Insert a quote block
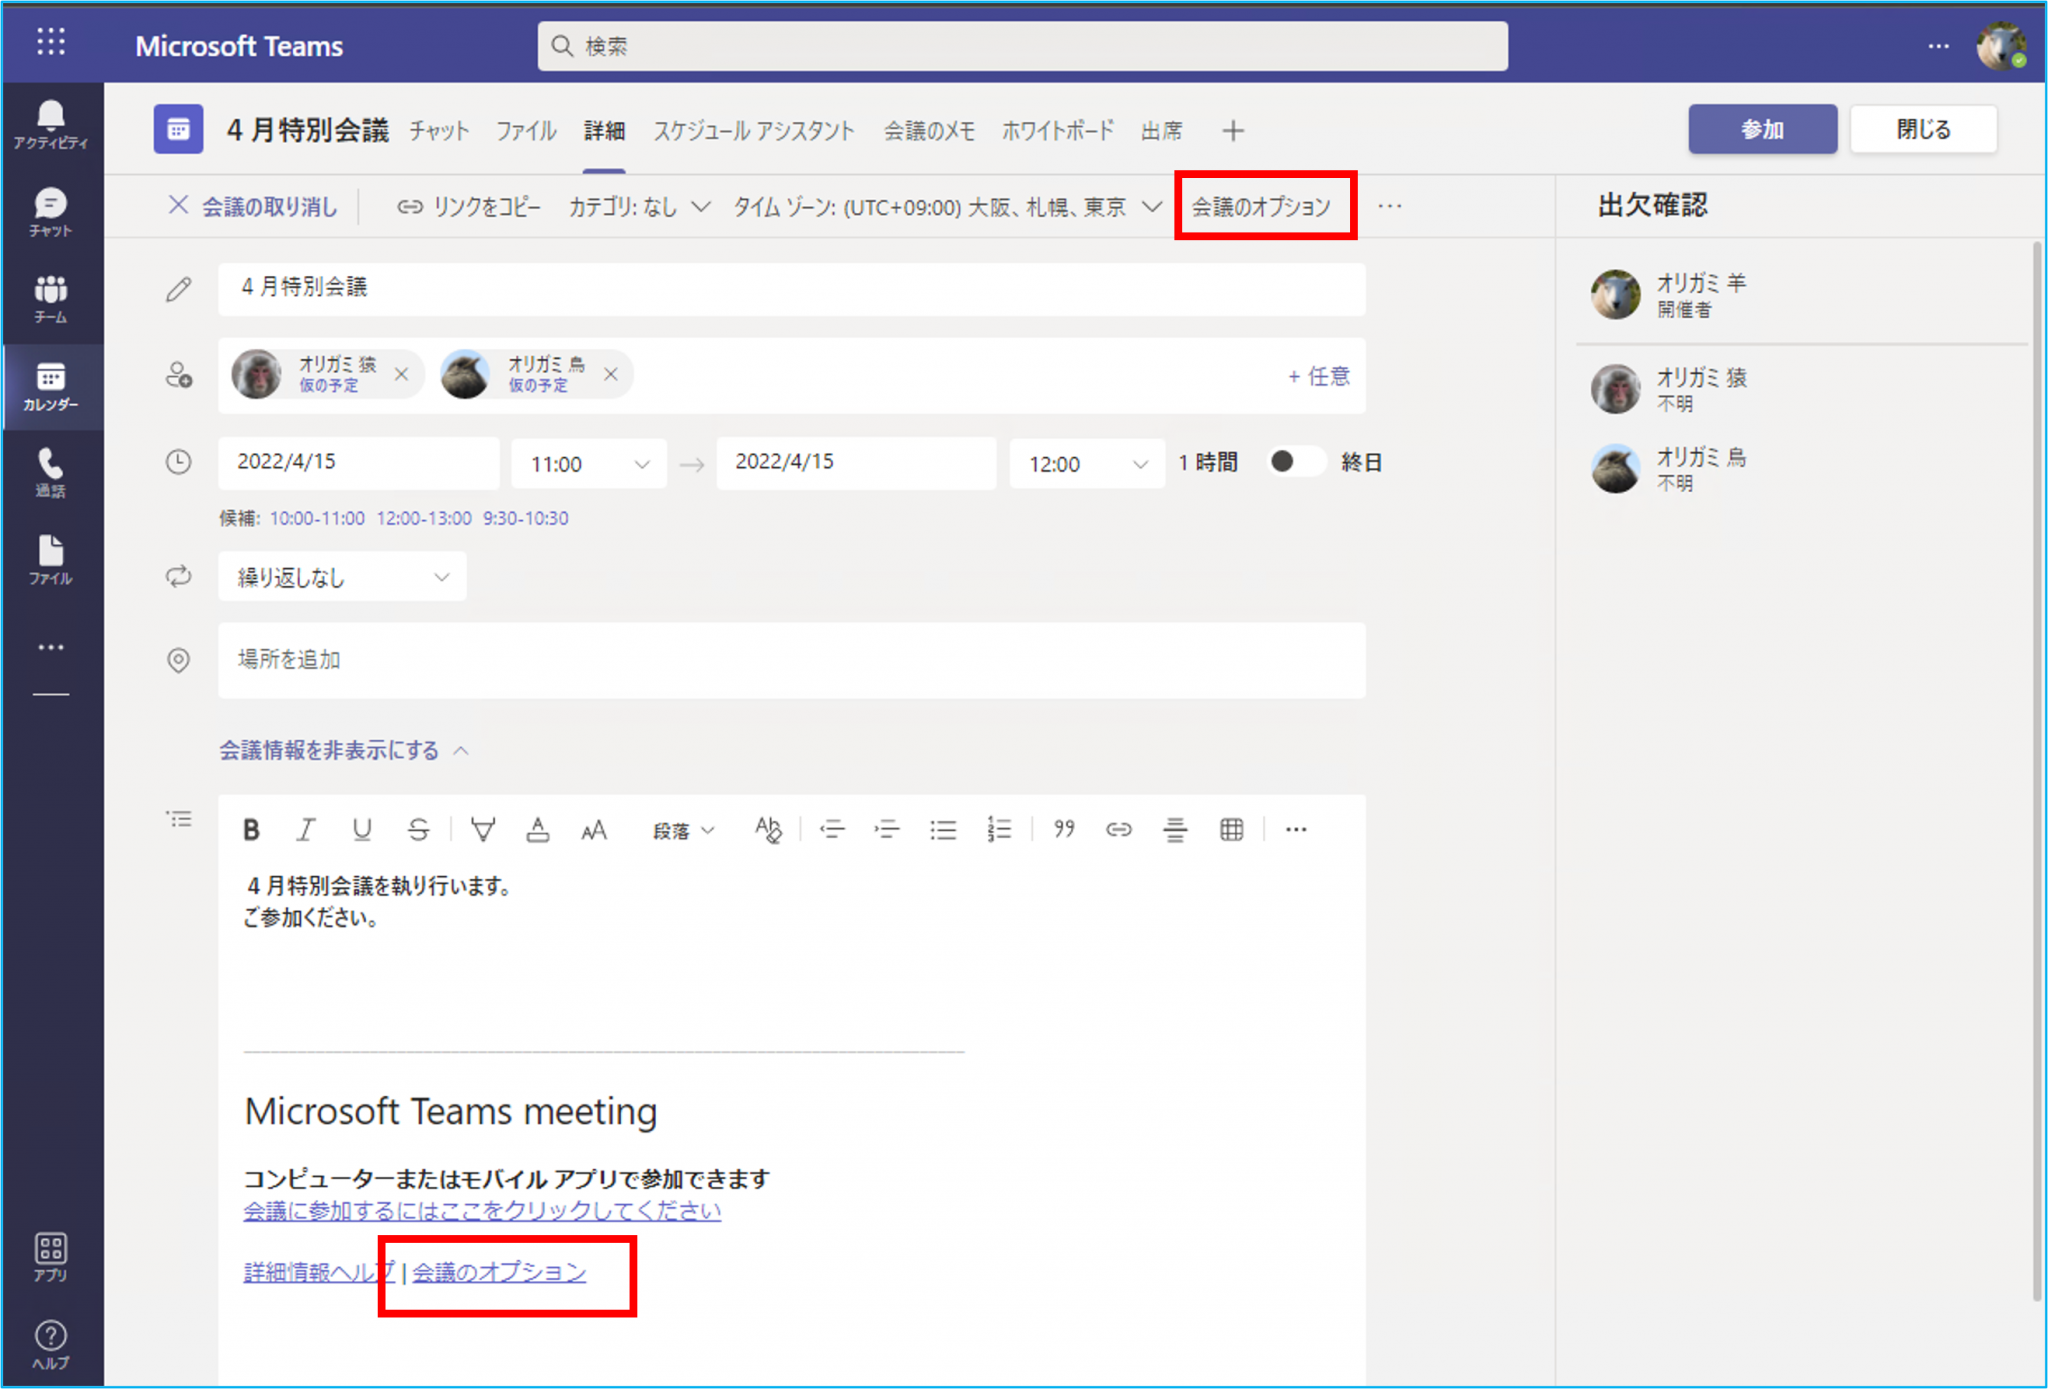The height and width of the screenshot is (1389, 2048). [1064, 829]
